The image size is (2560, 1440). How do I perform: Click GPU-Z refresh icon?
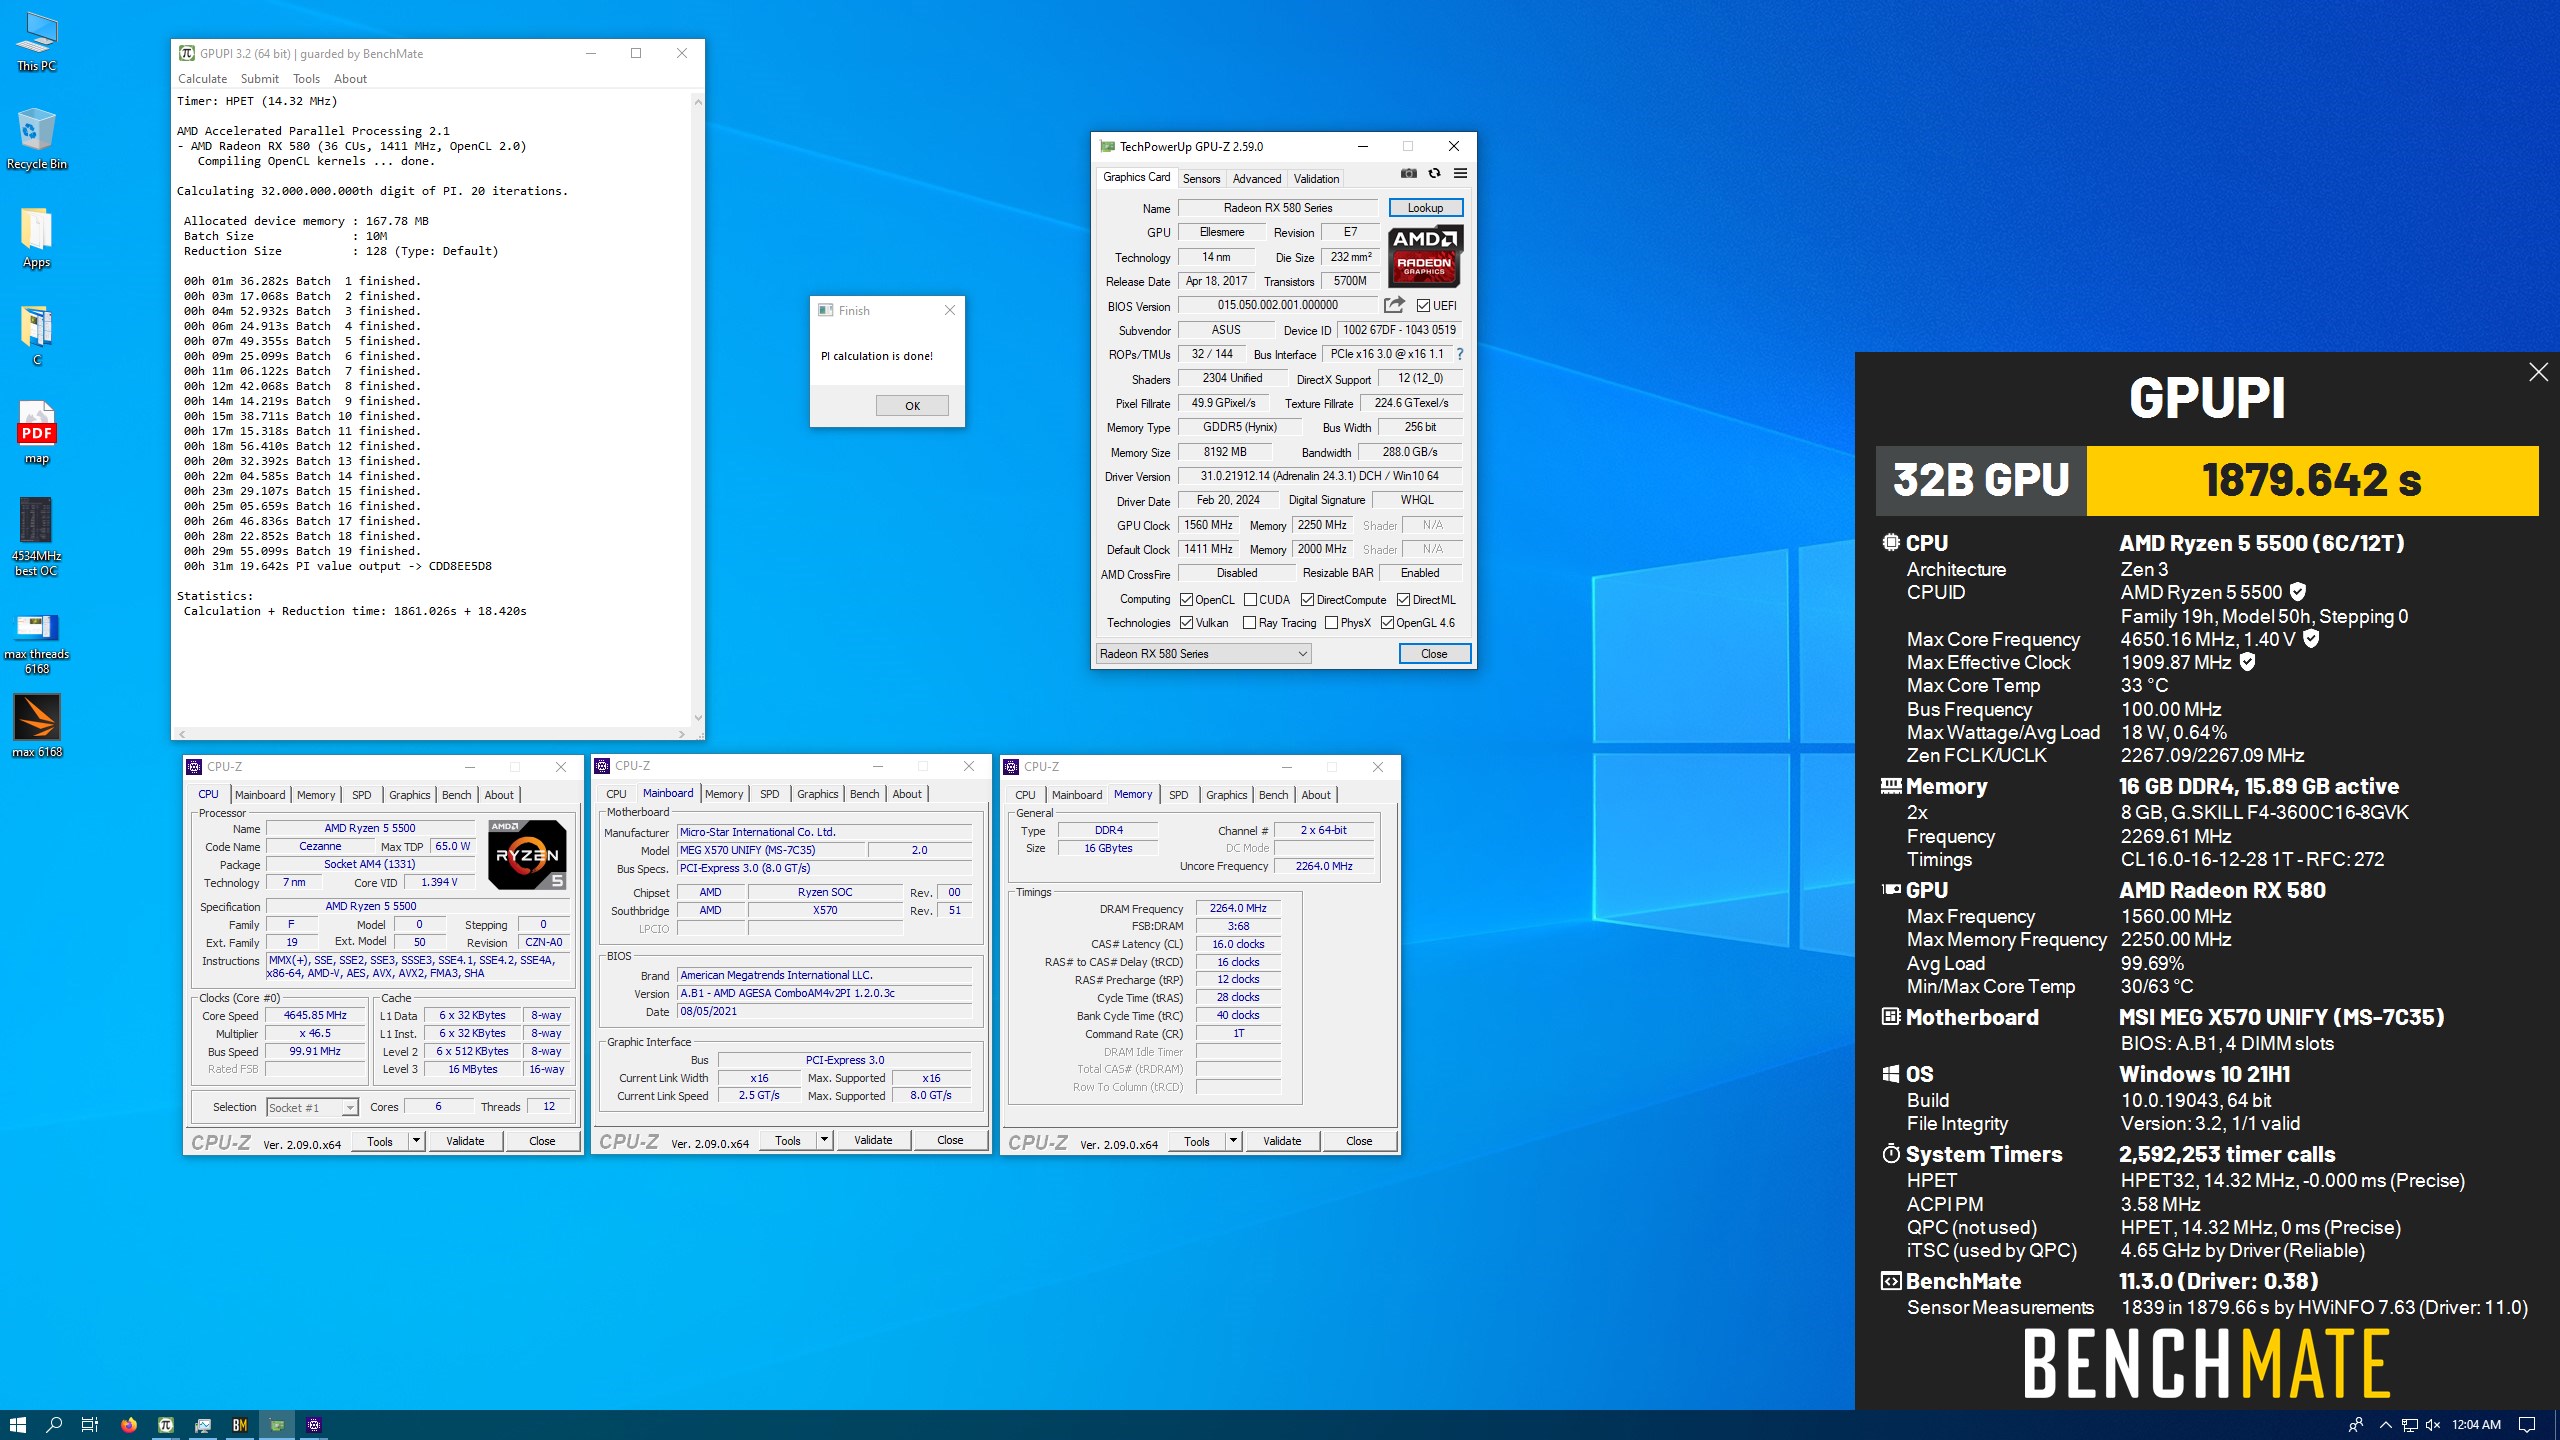(1435, 174)
